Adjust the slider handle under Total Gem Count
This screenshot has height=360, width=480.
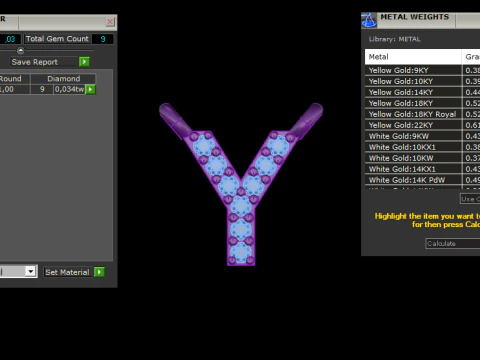coord(21,51)
